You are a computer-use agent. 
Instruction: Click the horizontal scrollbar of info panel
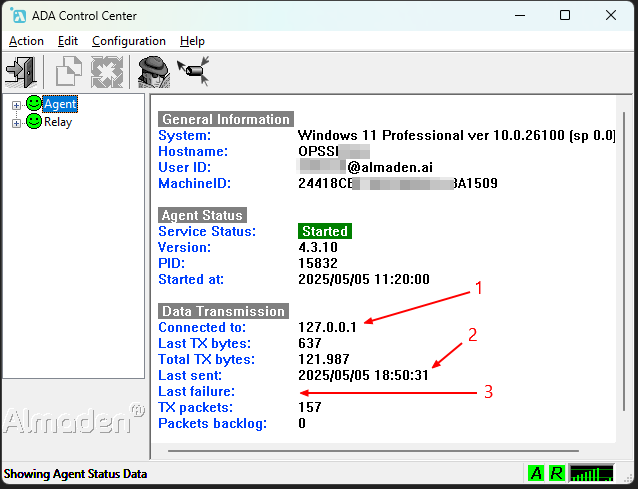pos(373,451)
